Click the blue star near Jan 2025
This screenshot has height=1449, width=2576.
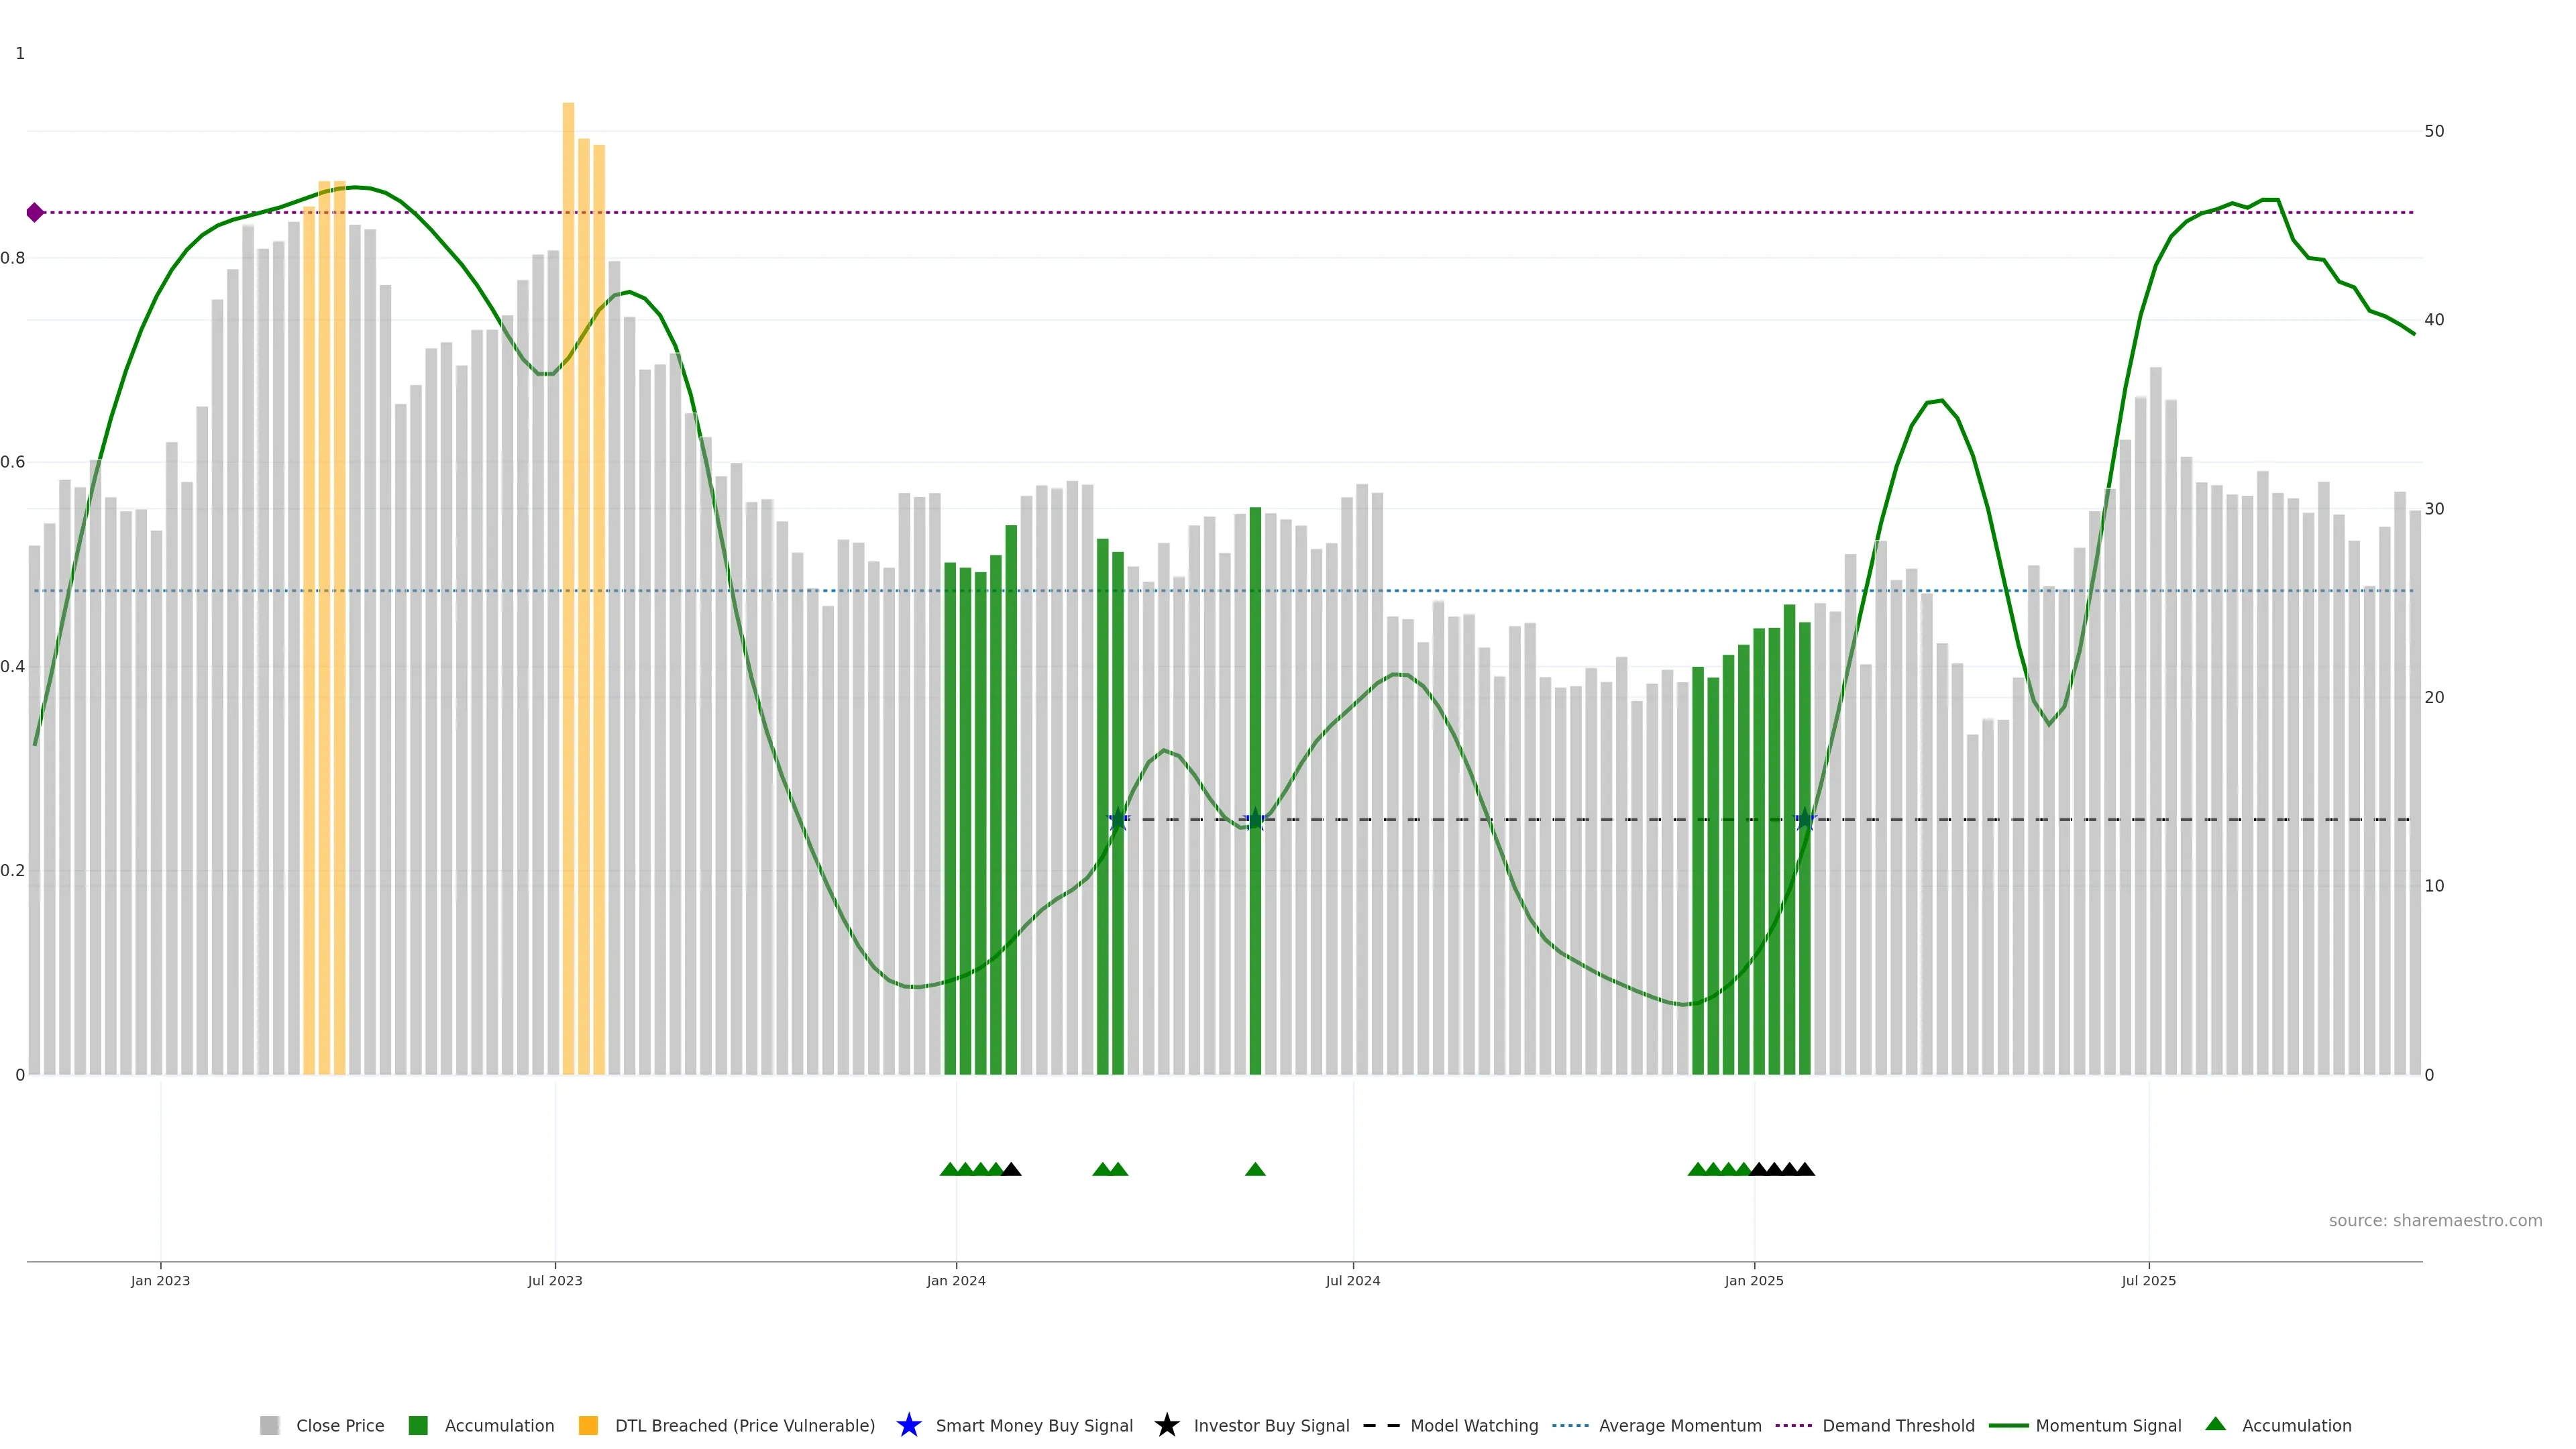pos(1805,820)
